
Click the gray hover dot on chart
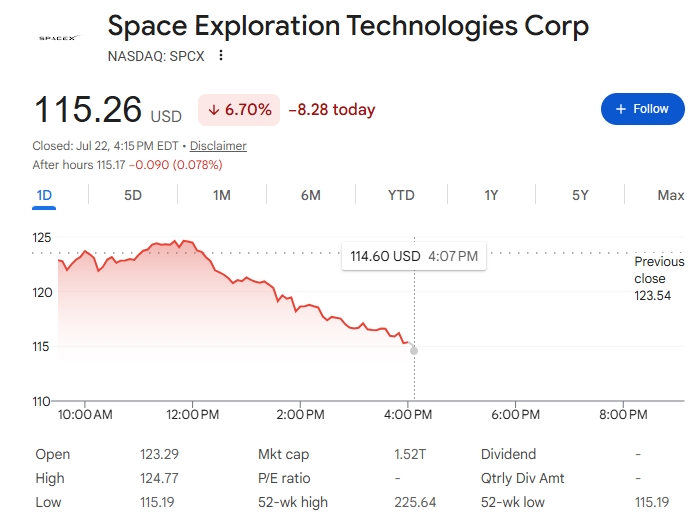click(414, 351)
